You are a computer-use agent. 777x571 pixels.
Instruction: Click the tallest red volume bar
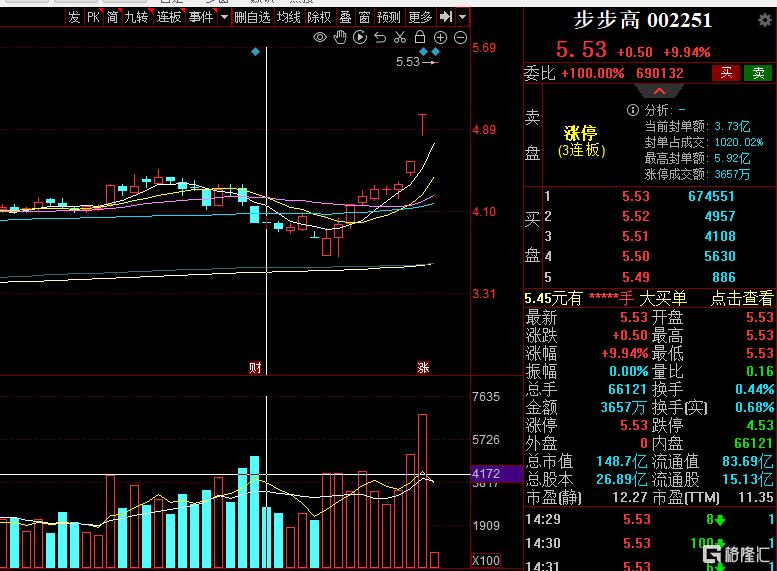tap(423, 491)
